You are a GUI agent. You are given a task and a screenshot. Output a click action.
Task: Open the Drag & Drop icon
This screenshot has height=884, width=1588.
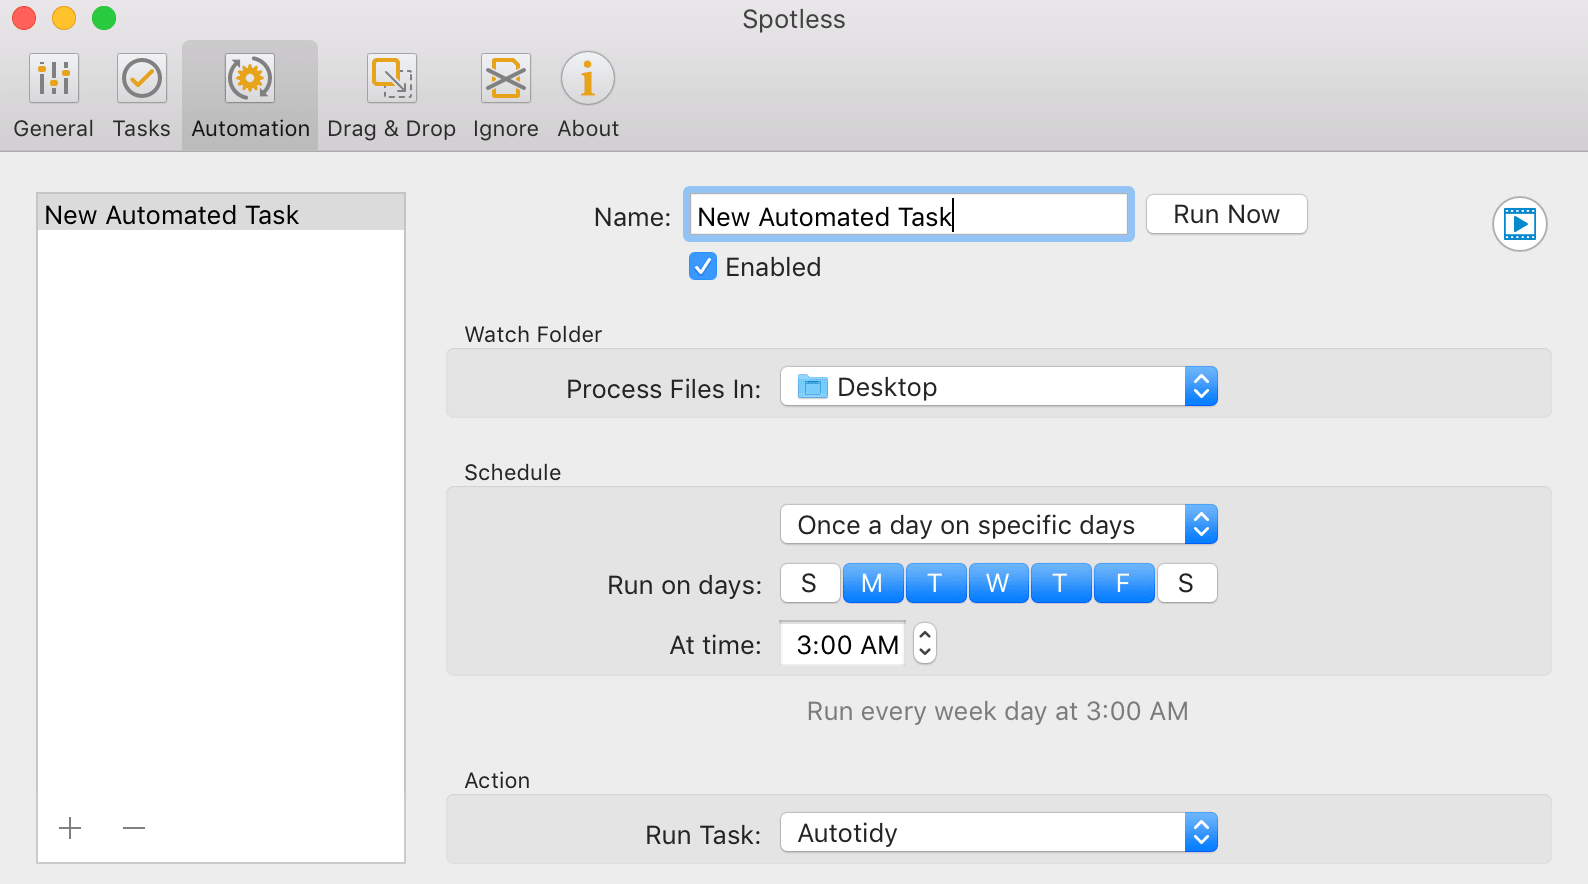pyautogui.click(x=392, y=78)
